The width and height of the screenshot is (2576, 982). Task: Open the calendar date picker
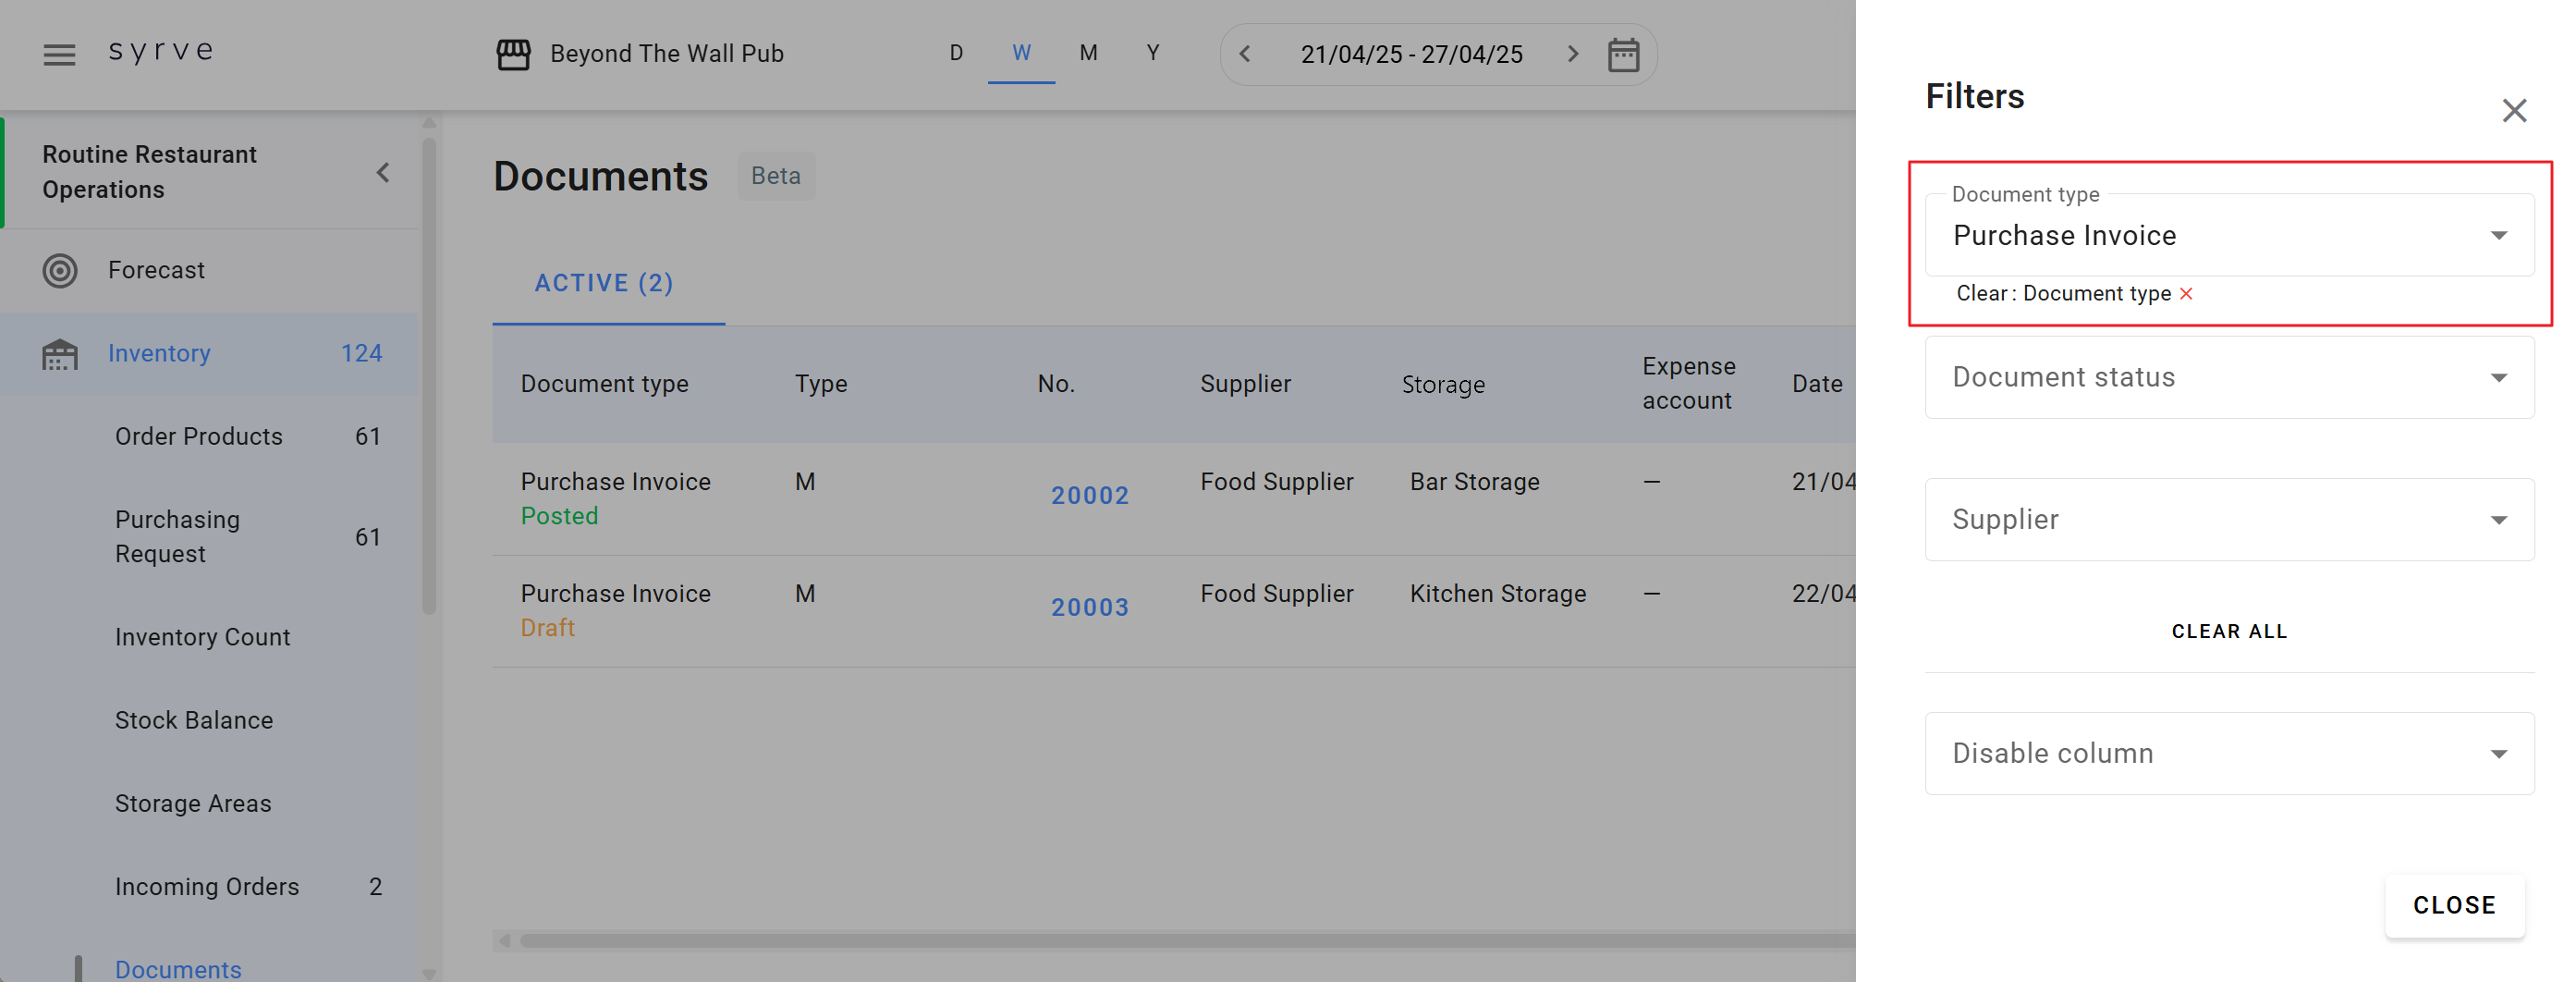(1622, 54)
